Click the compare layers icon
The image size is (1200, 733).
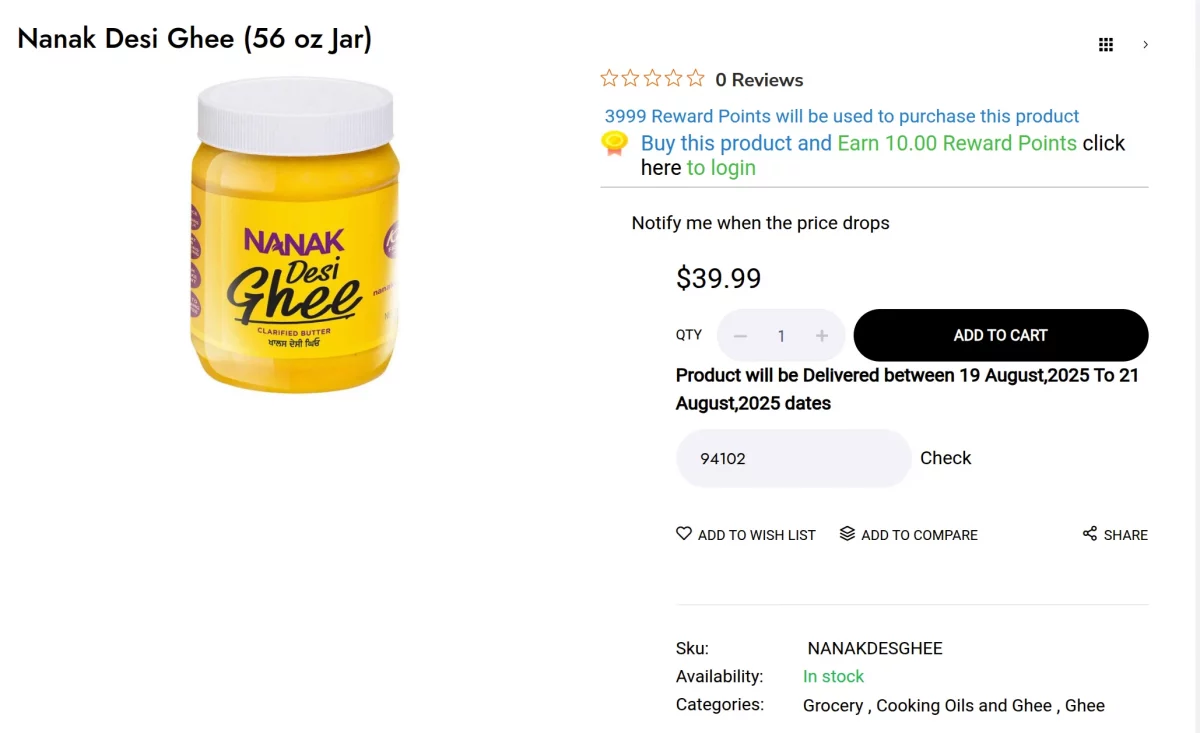pos(847,534)
